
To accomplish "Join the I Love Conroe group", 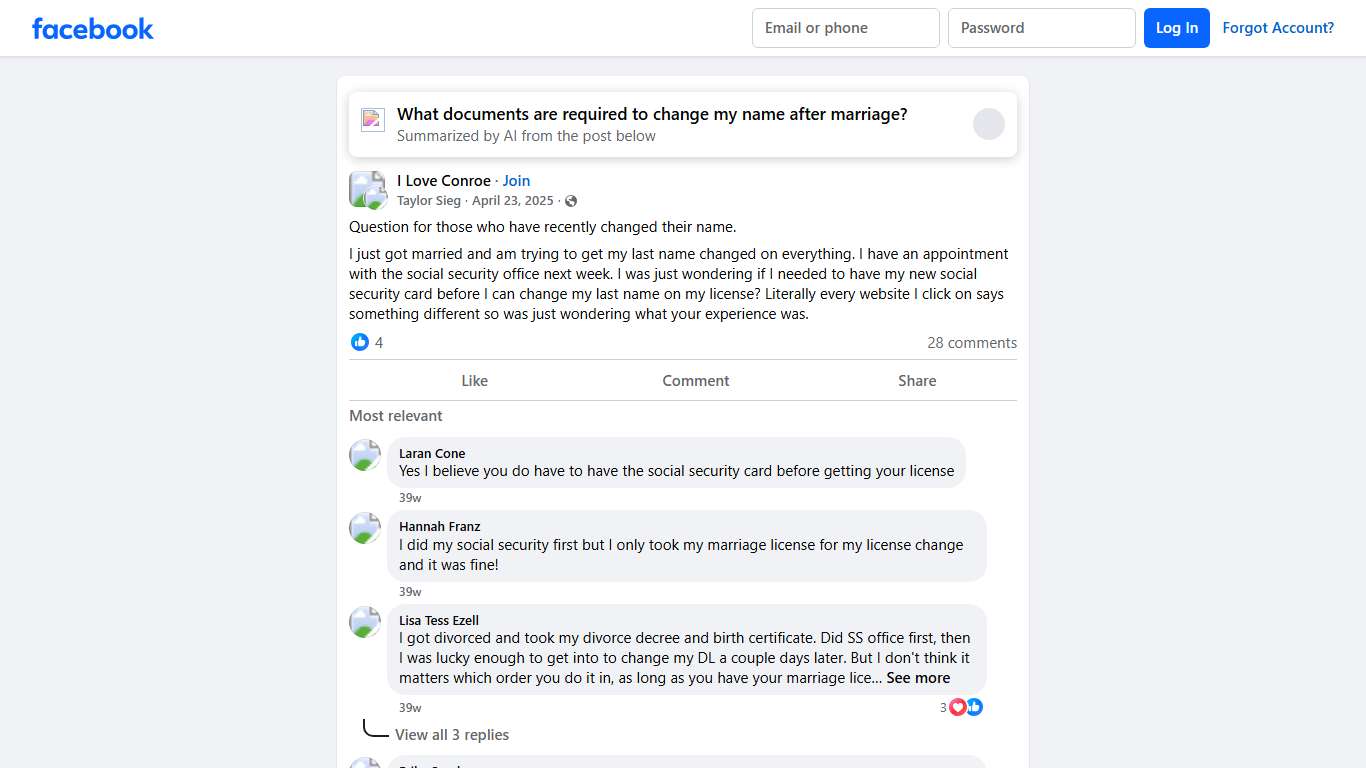I will point(516,181).
